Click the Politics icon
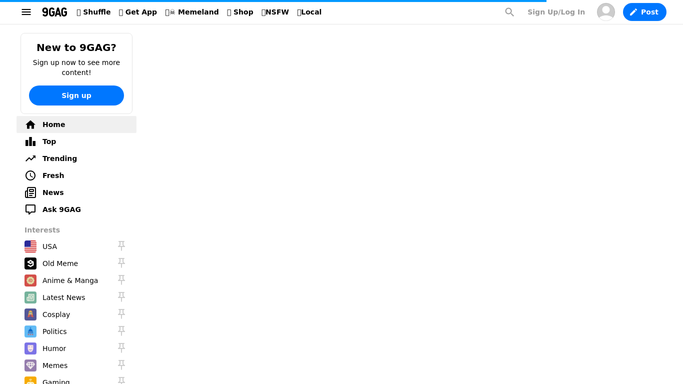 [x=30, y=331]
